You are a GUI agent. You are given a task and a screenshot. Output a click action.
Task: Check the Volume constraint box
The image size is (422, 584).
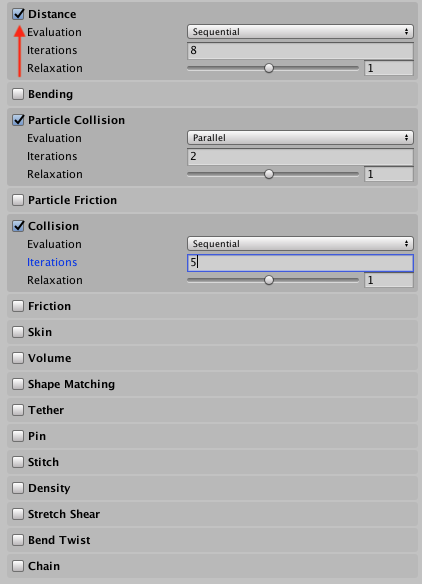point(18,358)
